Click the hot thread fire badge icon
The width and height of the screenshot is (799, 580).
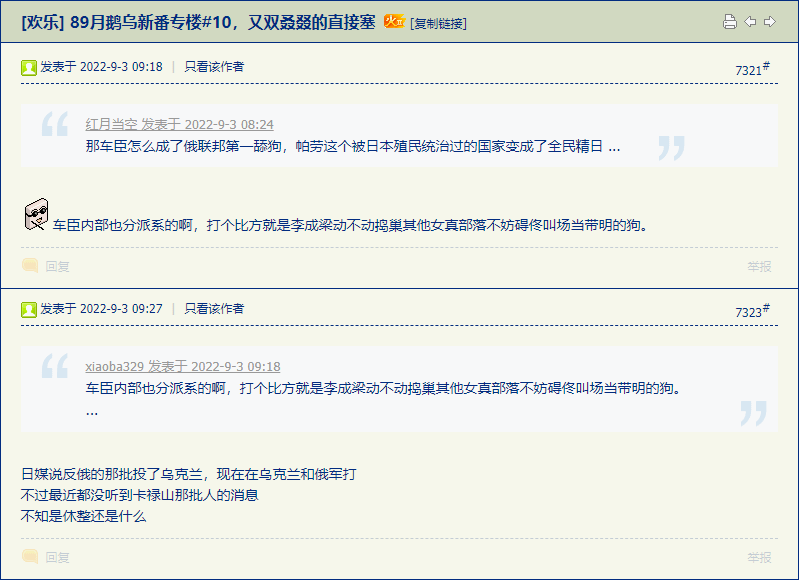click(x=394, y=21)
